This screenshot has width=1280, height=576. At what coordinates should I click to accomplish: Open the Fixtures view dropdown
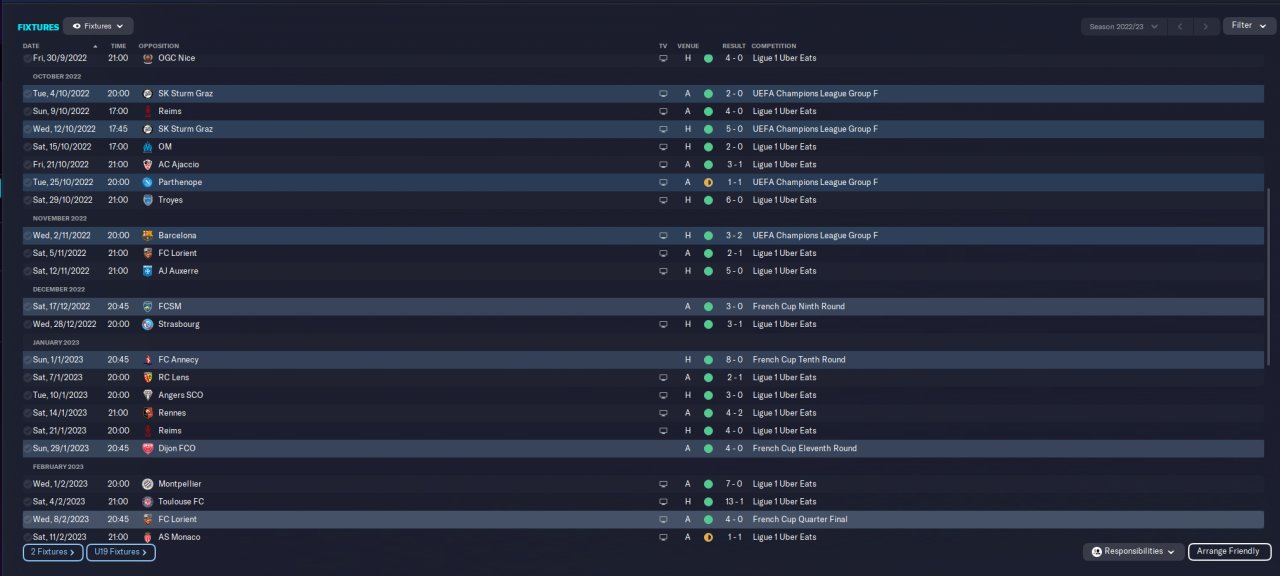98,26
